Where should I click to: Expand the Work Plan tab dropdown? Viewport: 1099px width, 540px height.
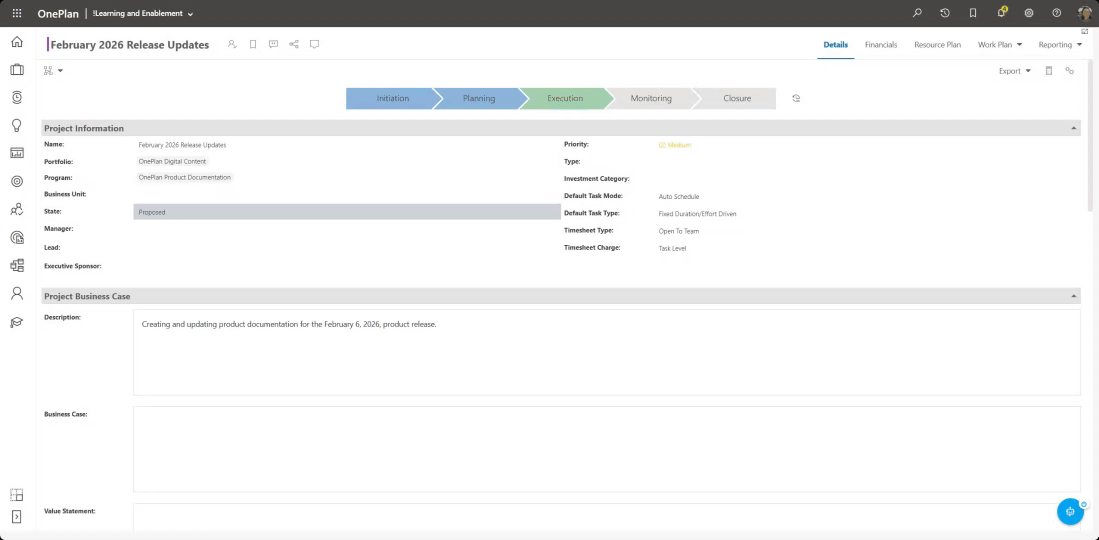(1018, 45)
